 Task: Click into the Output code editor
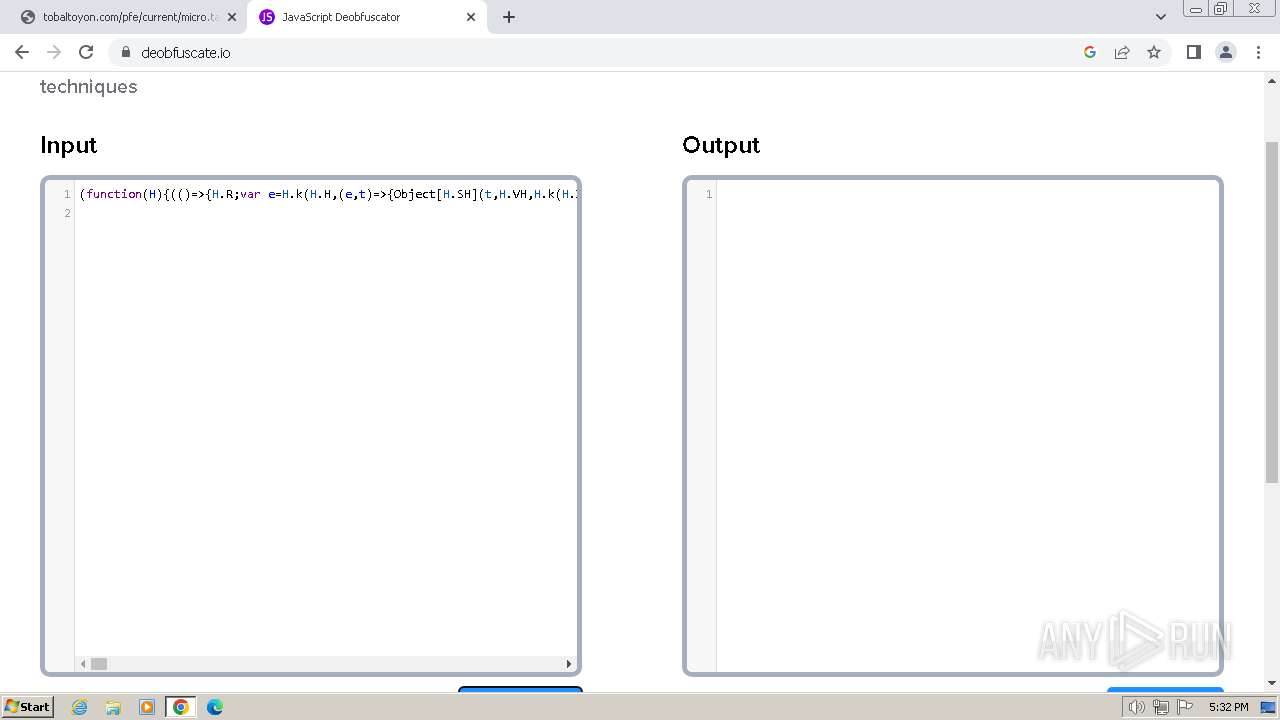point(967,425)
